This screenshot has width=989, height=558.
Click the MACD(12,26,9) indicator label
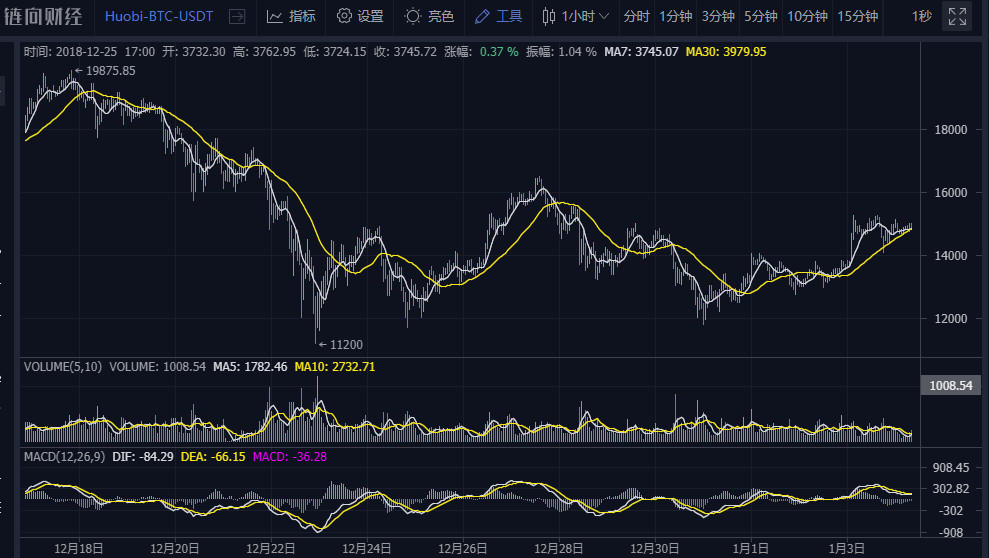[x=64, y=456]
